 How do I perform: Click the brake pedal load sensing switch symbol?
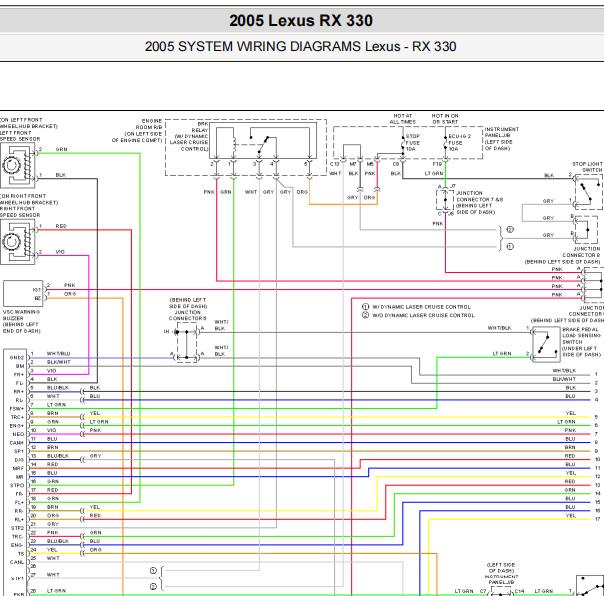(x=546, y=344)
